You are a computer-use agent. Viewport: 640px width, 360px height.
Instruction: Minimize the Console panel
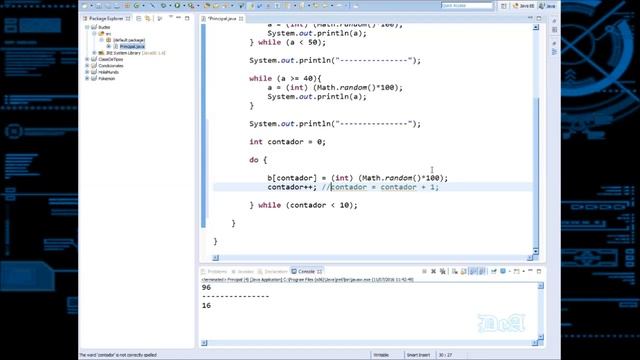point(530,271)
